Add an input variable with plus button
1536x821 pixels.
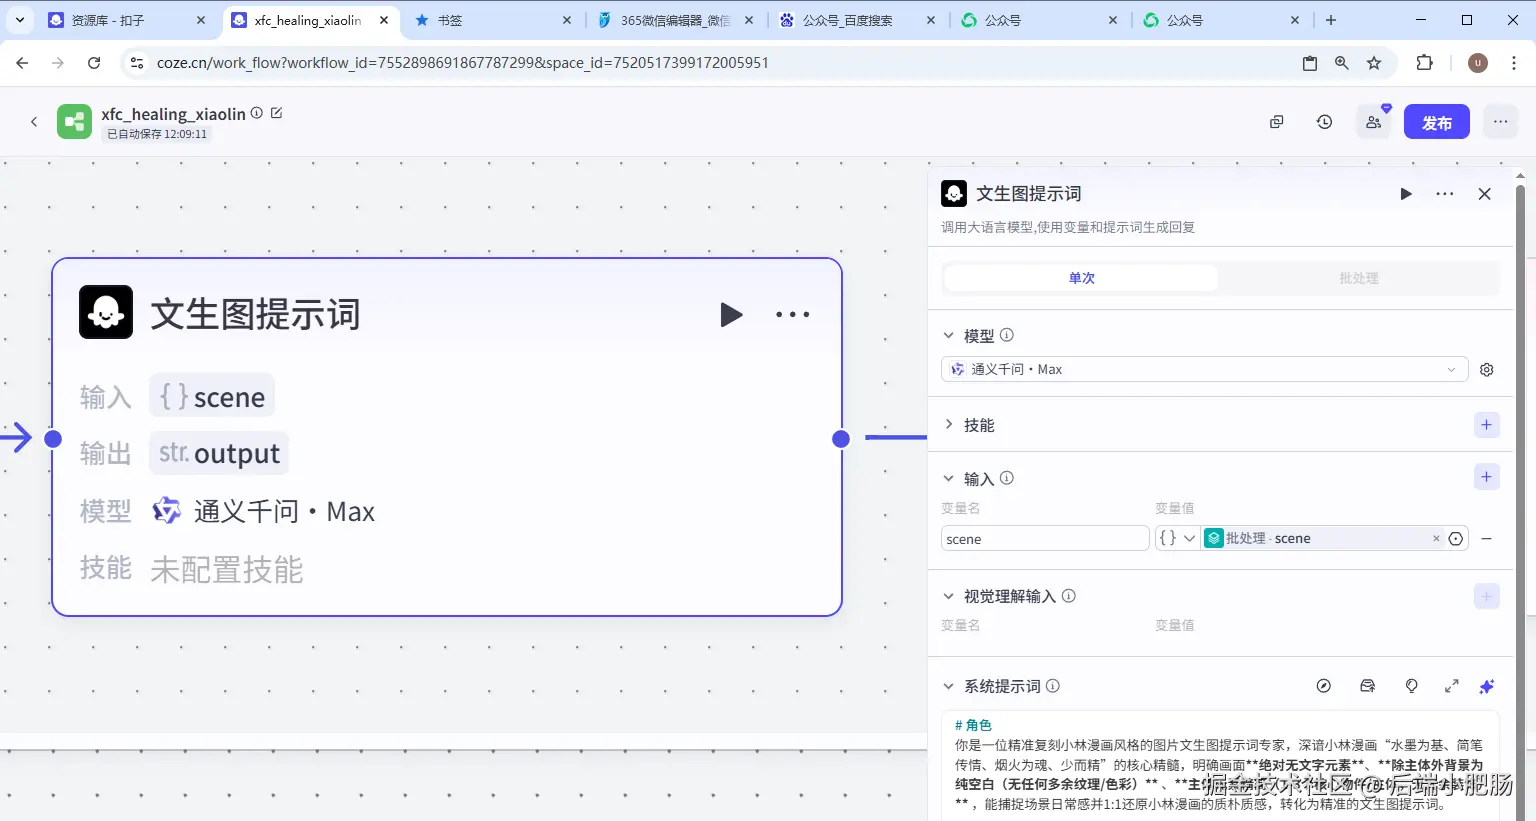coord(1487,477)
